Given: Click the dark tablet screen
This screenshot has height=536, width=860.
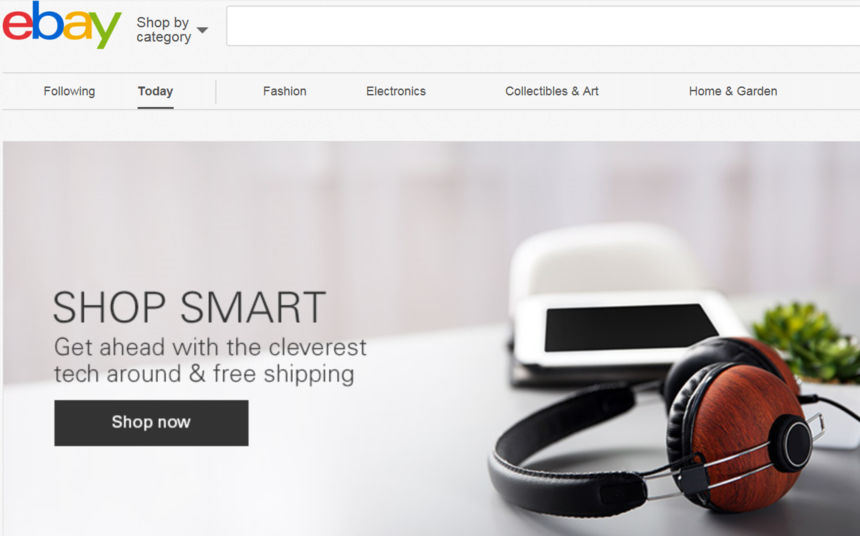Looking at the screenshot, I should pos(631,328).
